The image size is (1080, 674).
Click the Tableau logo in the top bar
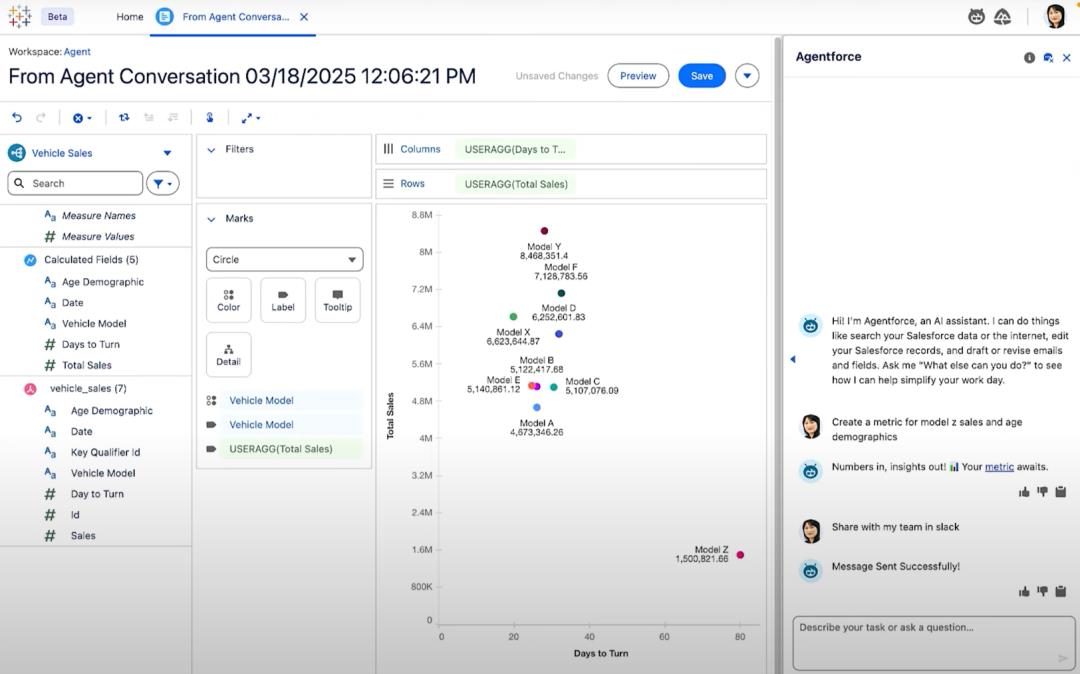19,17
